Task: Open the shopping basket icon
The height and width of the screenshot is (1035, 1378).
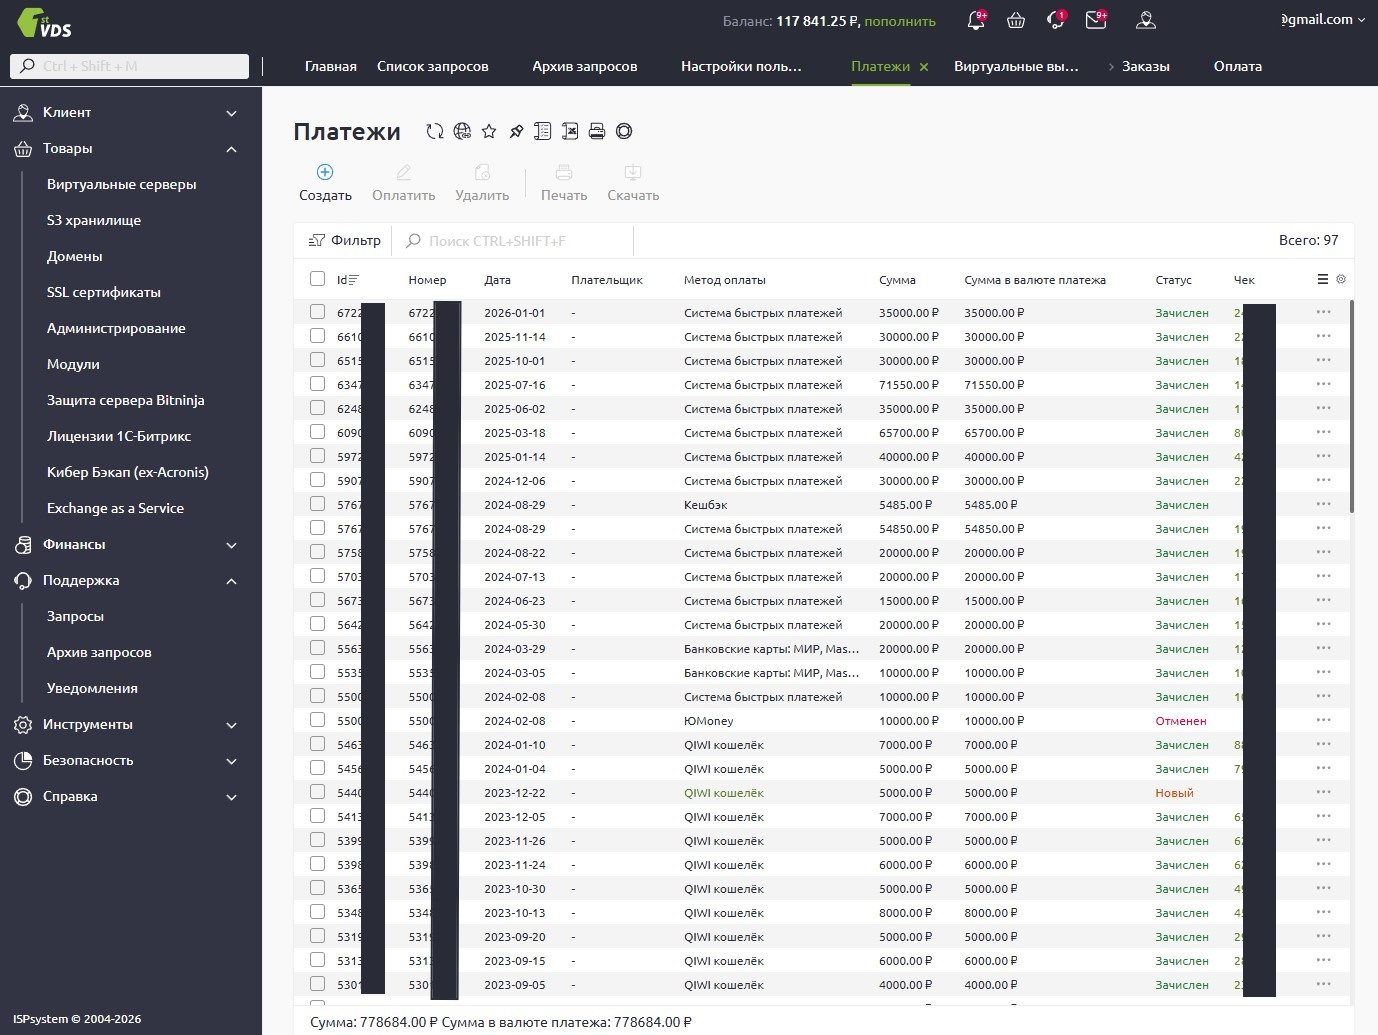Action: coord(1016,20)
